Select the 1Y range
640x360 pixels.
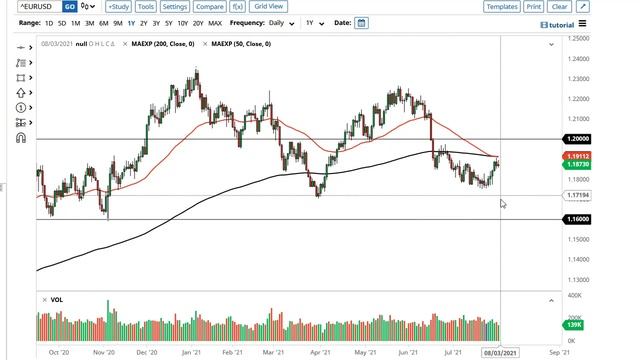point(131,23)
